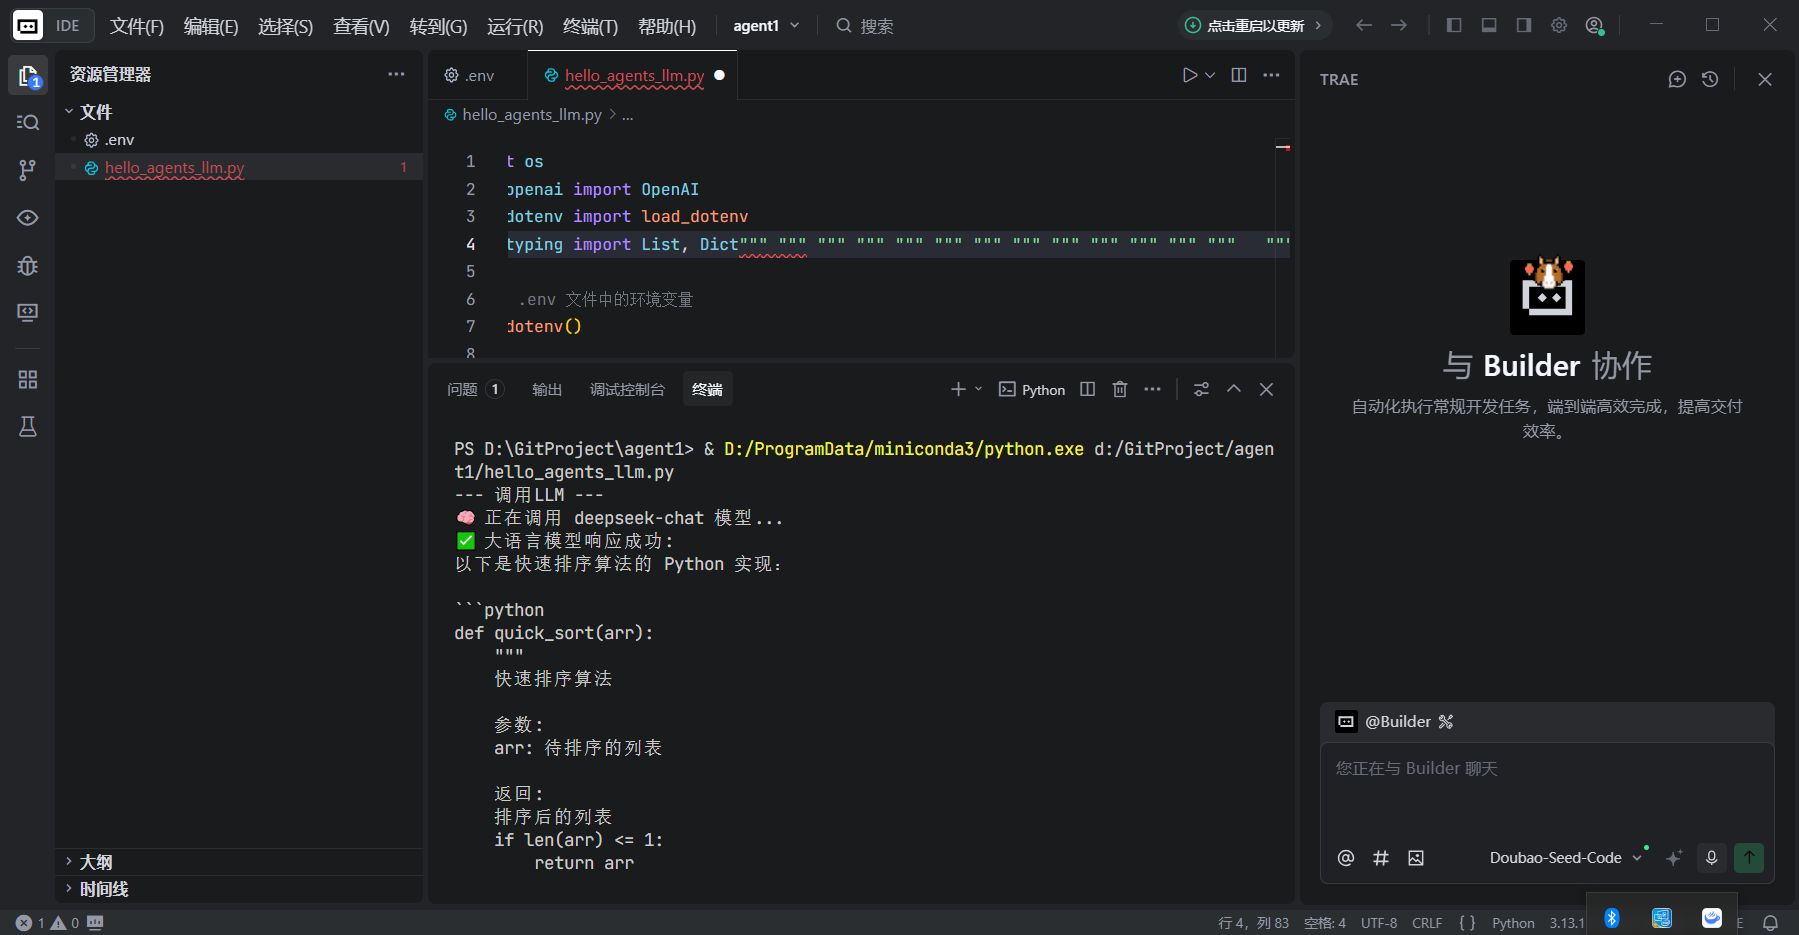Add a new terminal with plus icon

pyautogui.click(x=958, y=389)
